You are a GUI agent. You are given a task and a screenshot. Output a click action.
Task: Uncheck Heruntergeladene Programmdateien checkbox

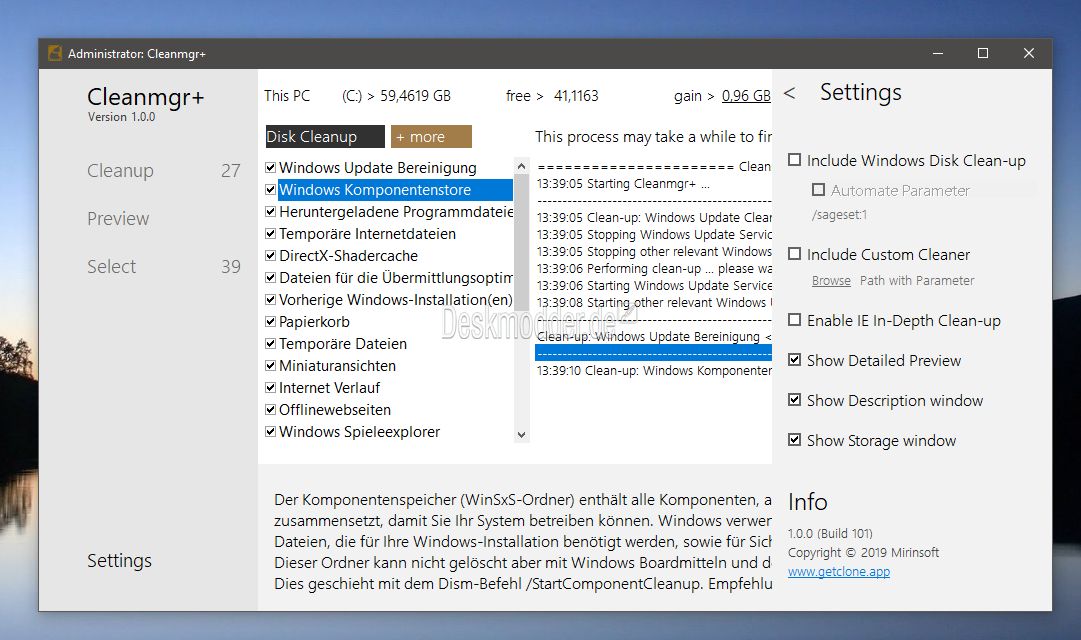pos(271,212)
